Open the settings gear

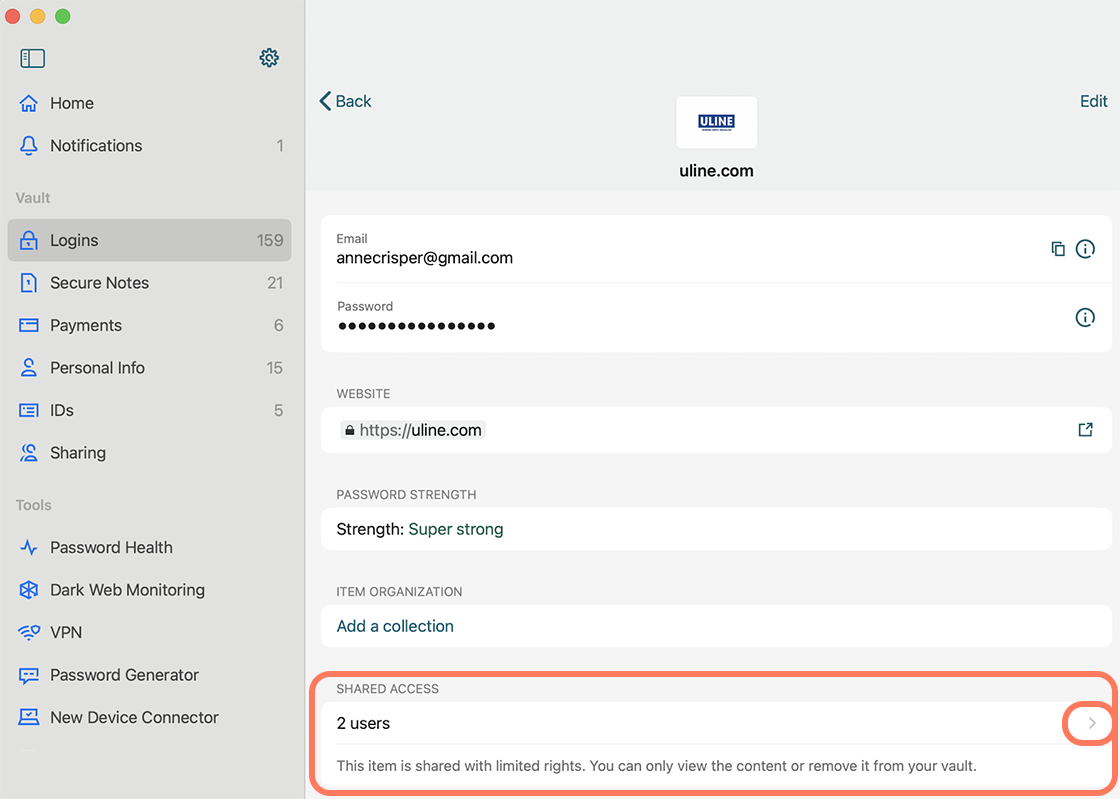point(269,57)
